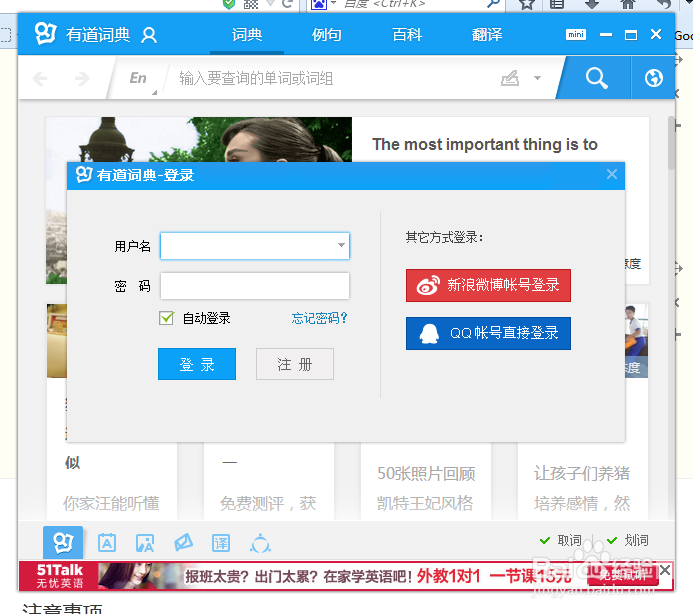
Task: Open the En language selector
Action: 138,78
